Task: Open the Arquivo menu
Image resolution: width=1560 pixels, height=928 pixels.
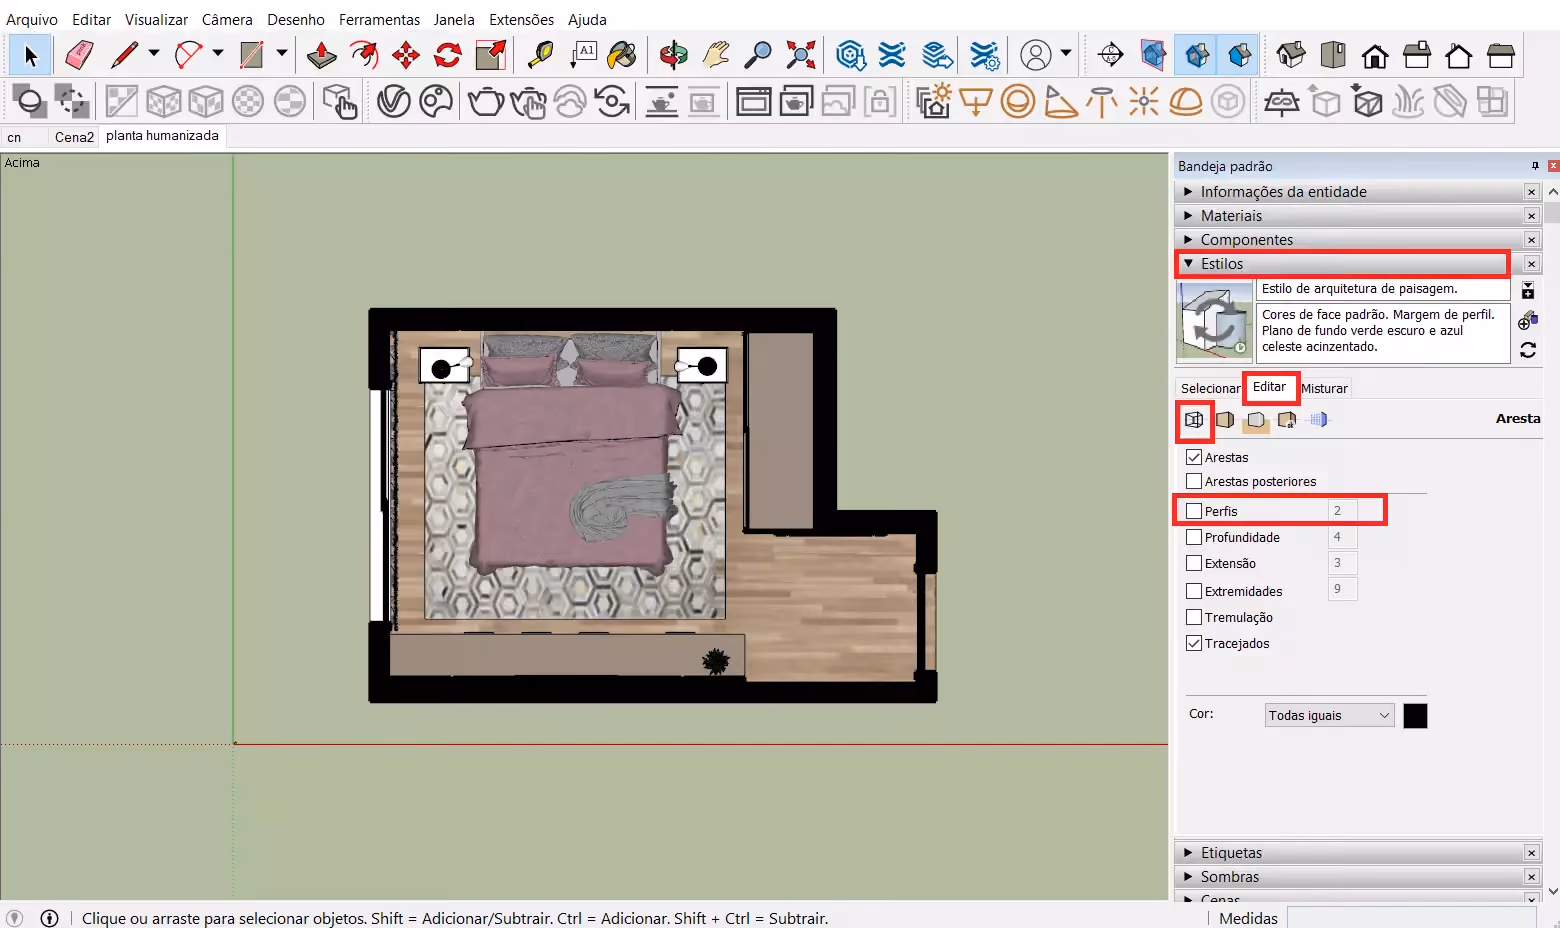Action: coord(32,19)
